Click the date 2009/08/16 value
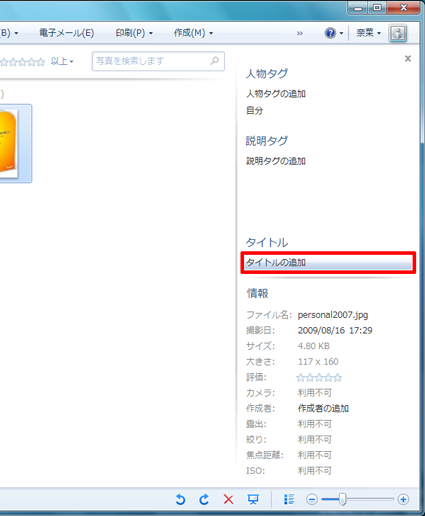 (x=321, y=331)
